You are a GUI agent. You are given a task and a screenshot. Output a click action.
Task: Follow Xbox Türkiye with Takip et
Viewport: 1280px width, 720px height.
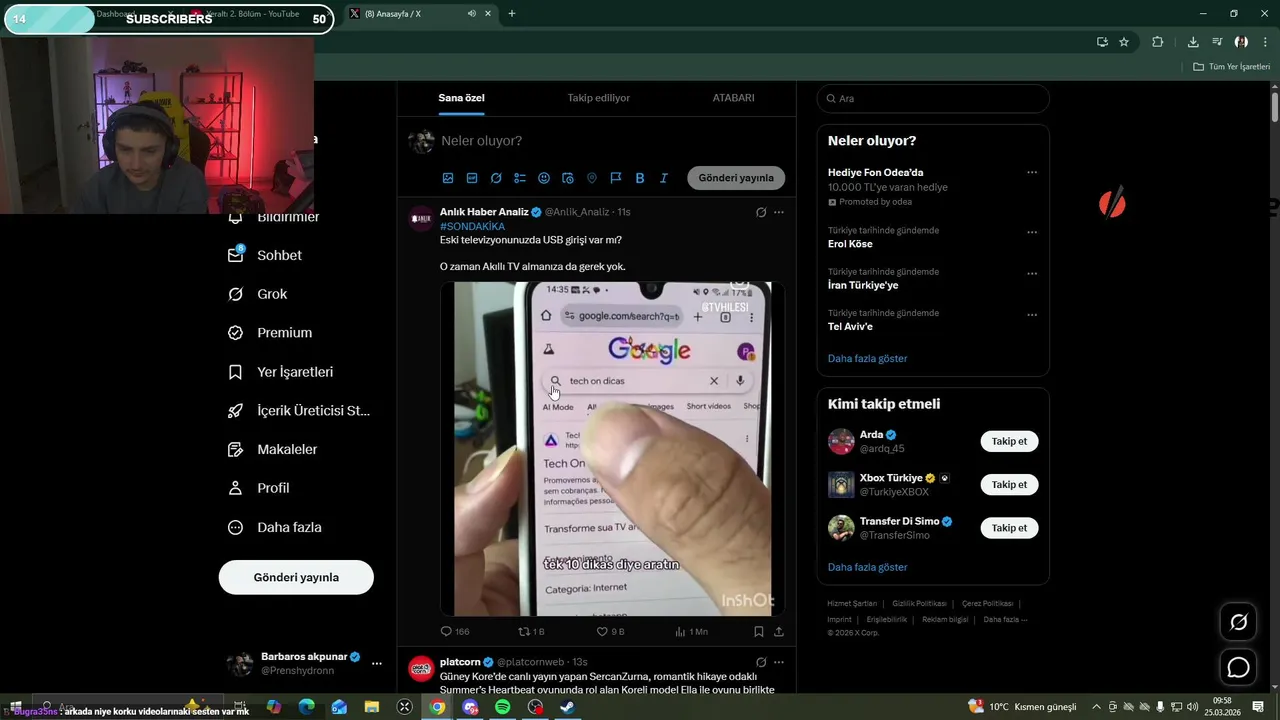point(1009,484)
